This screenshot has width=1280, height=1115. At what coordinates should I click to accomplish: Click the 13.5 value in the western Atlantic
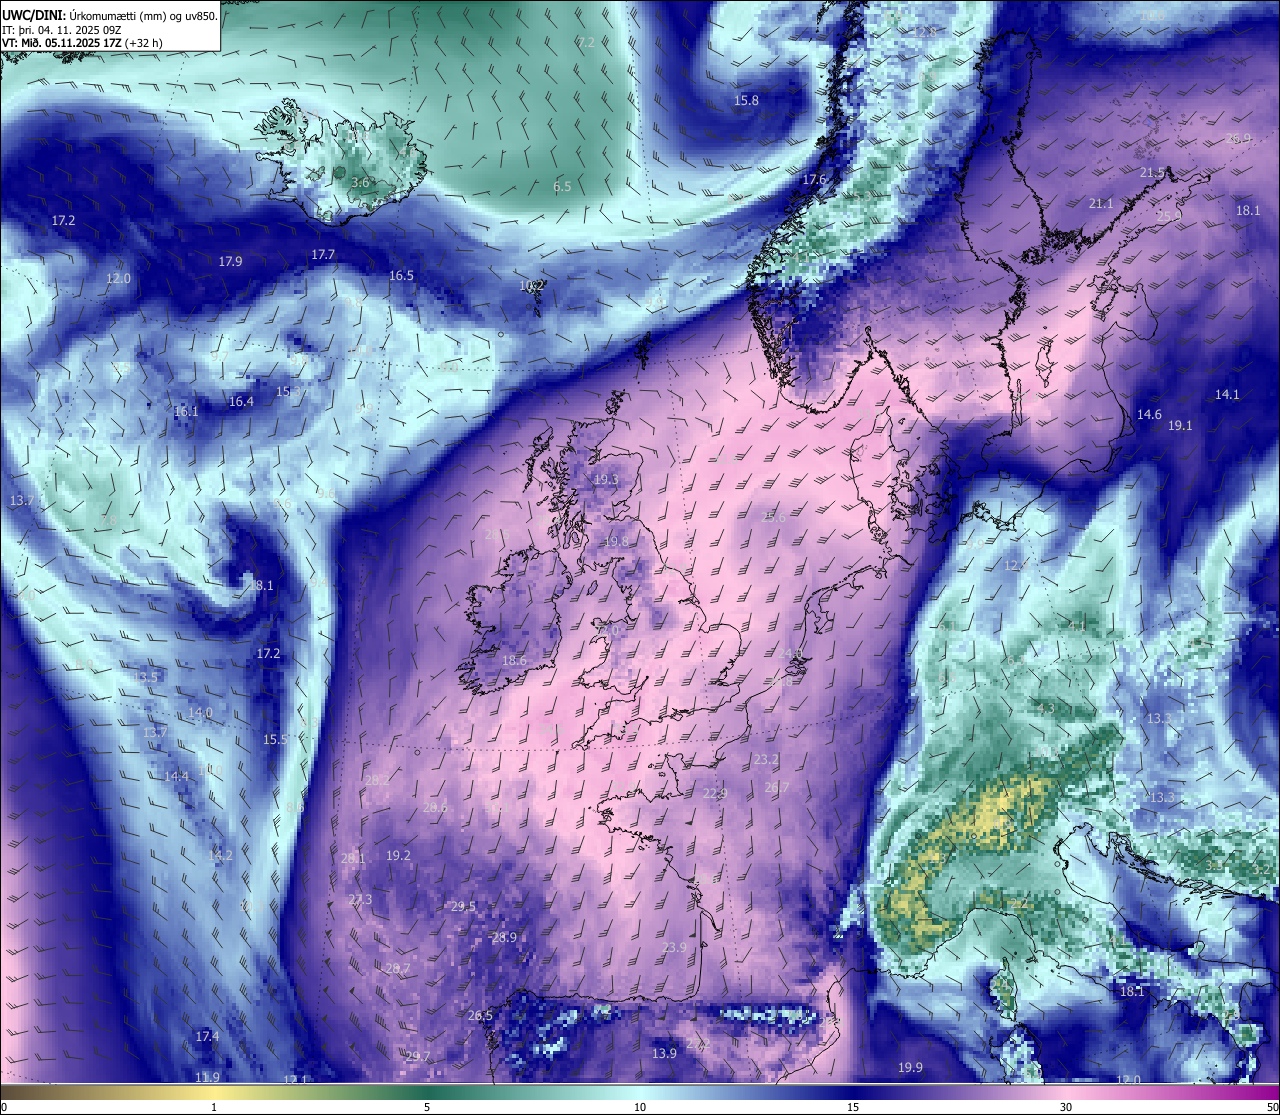pos(146,677)
